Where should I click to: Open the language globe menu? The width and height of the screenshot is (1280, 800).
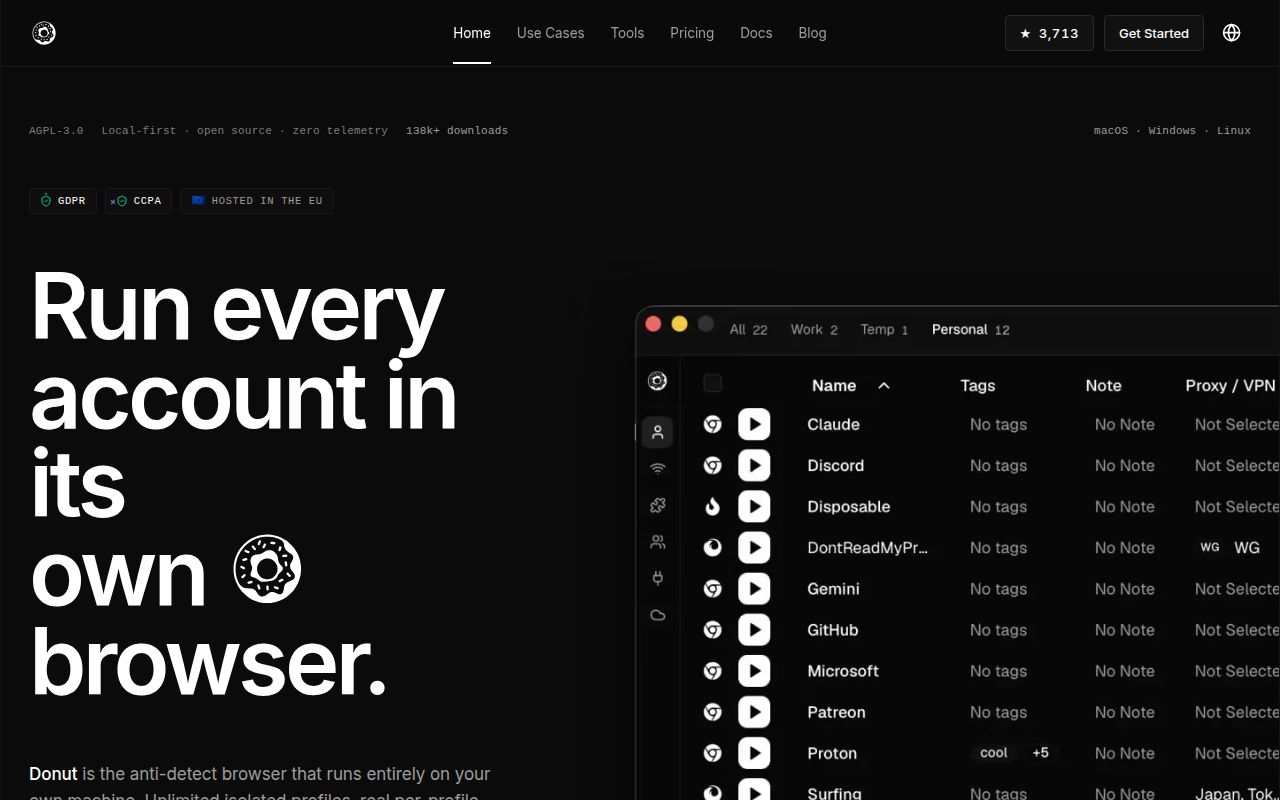point(1232,33)
